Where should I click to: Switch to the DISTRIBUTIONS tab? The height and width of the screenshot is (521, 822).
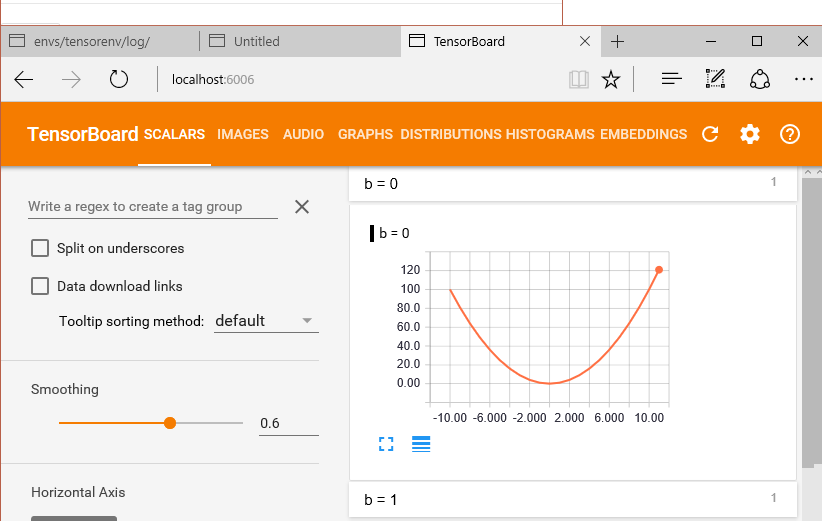coord(451,134)
